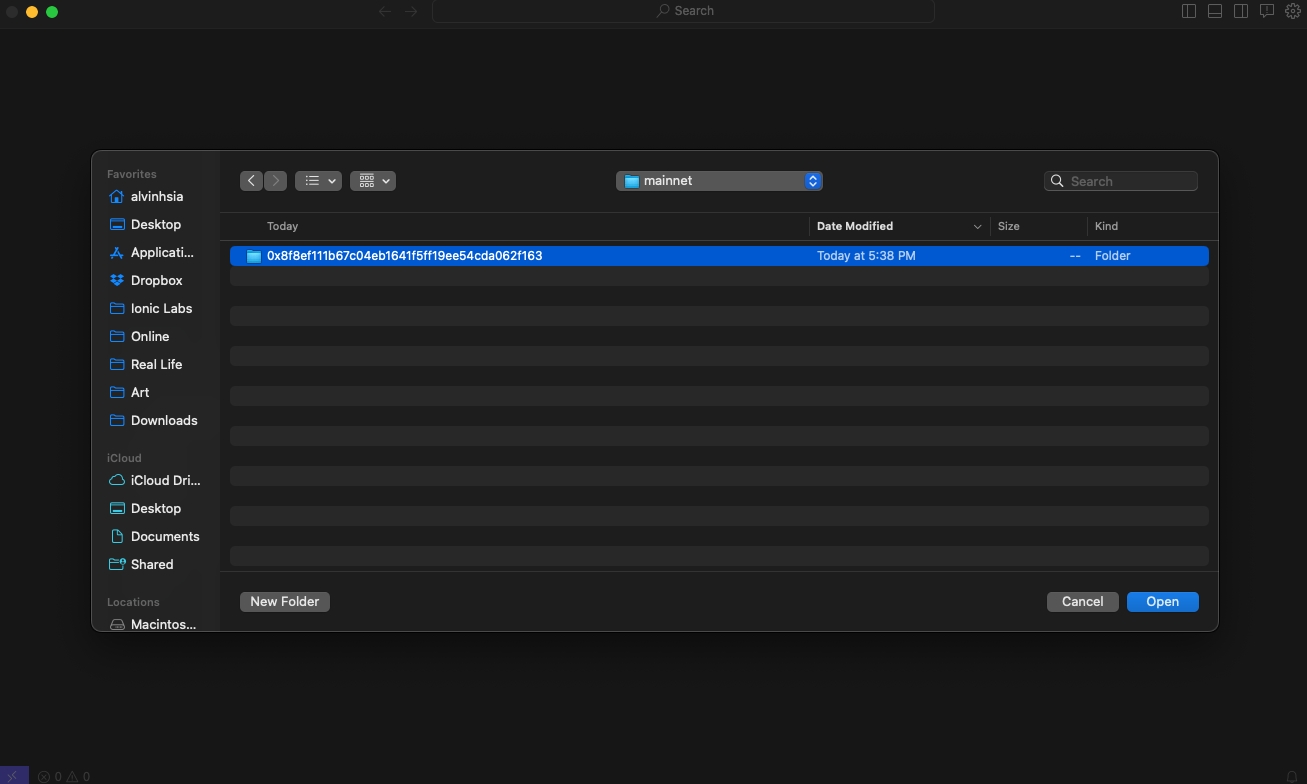Click the folder icon of the 0x8f8ef row
The height and width of the screenshot is (784, 1307).
coord(254,256)
